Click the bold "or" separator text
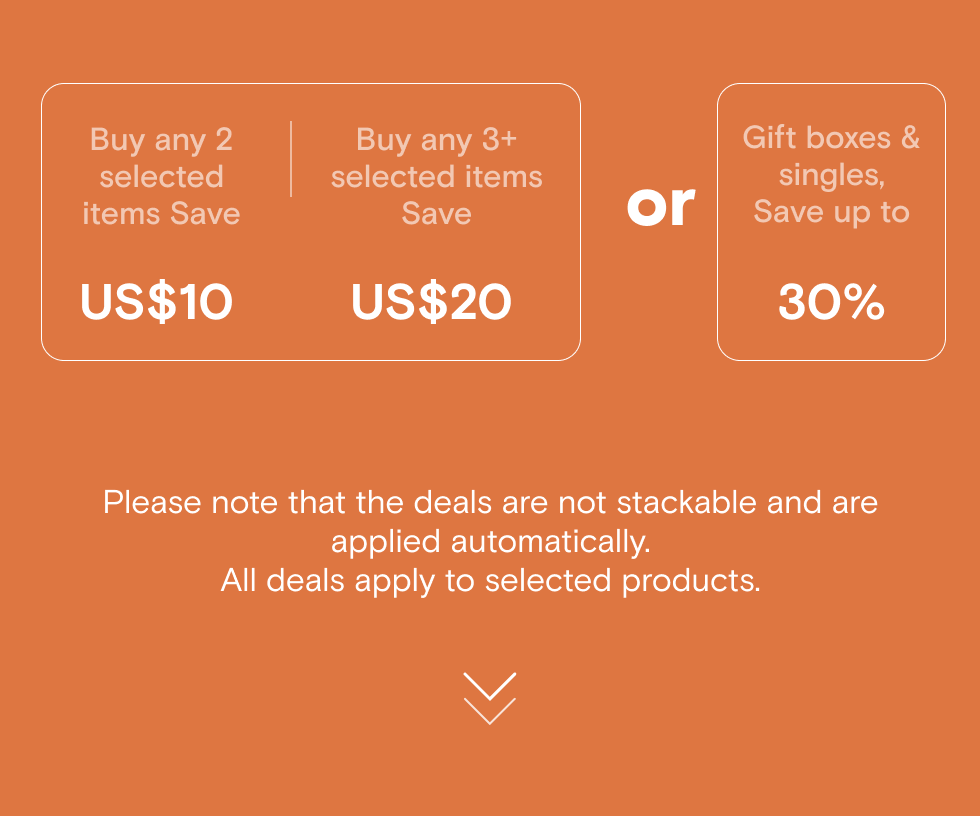The height and width of the screenshot is (816, 980). point(660,205)
